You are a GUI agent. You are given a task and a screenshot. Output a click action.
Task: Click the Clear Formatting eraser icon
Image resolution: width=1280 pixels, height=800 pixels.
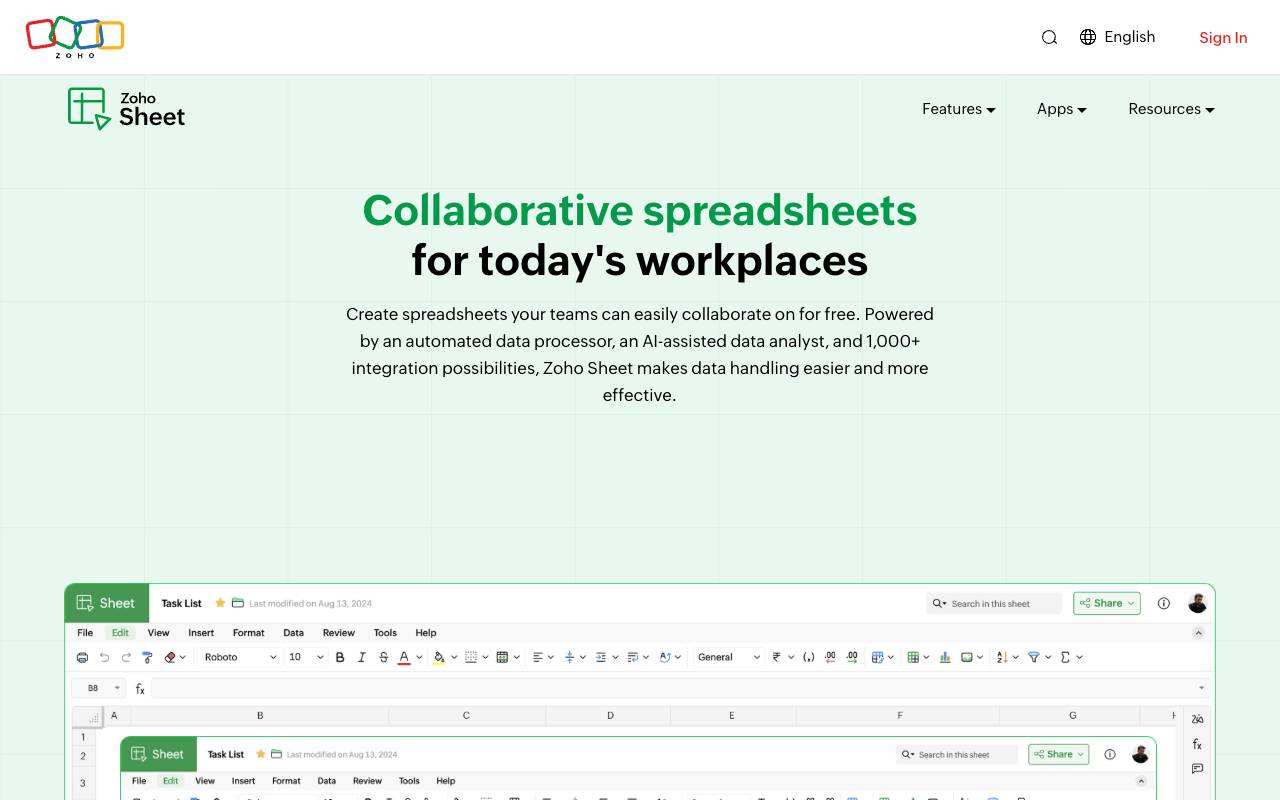170,657
